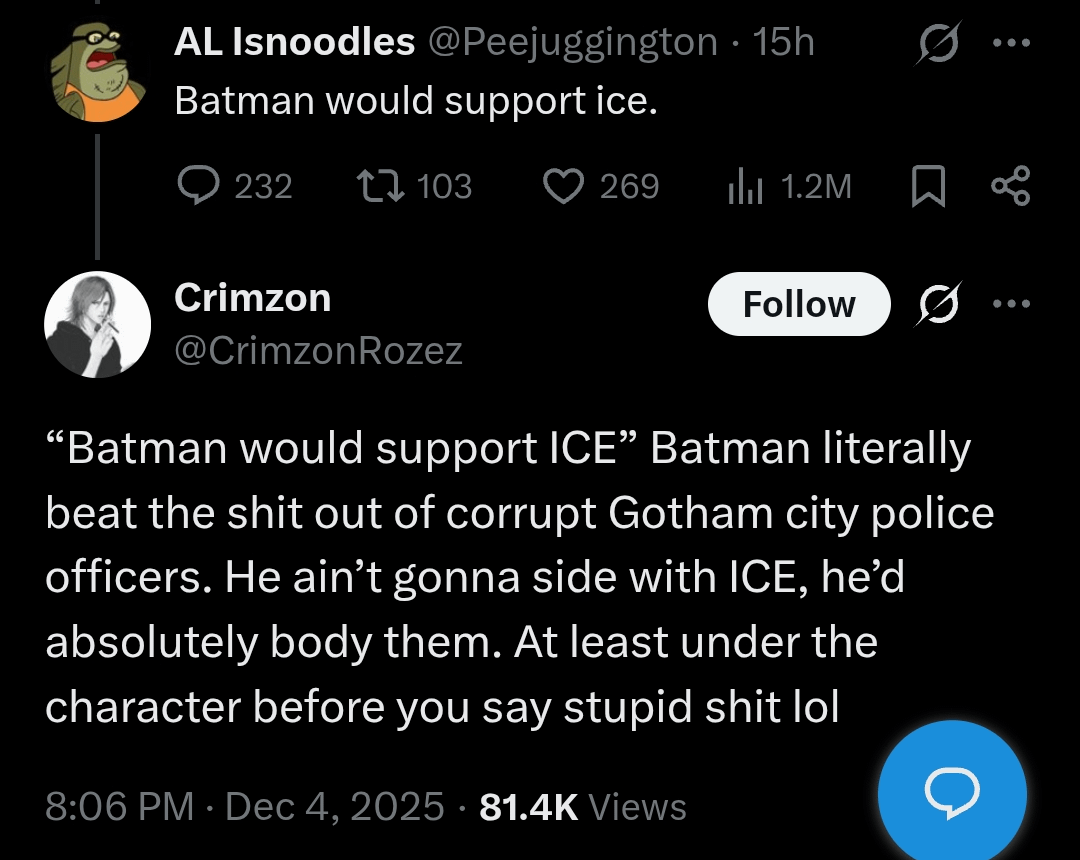
Task: Open the AL Isnoodles display name
Action: pos(294,42)
